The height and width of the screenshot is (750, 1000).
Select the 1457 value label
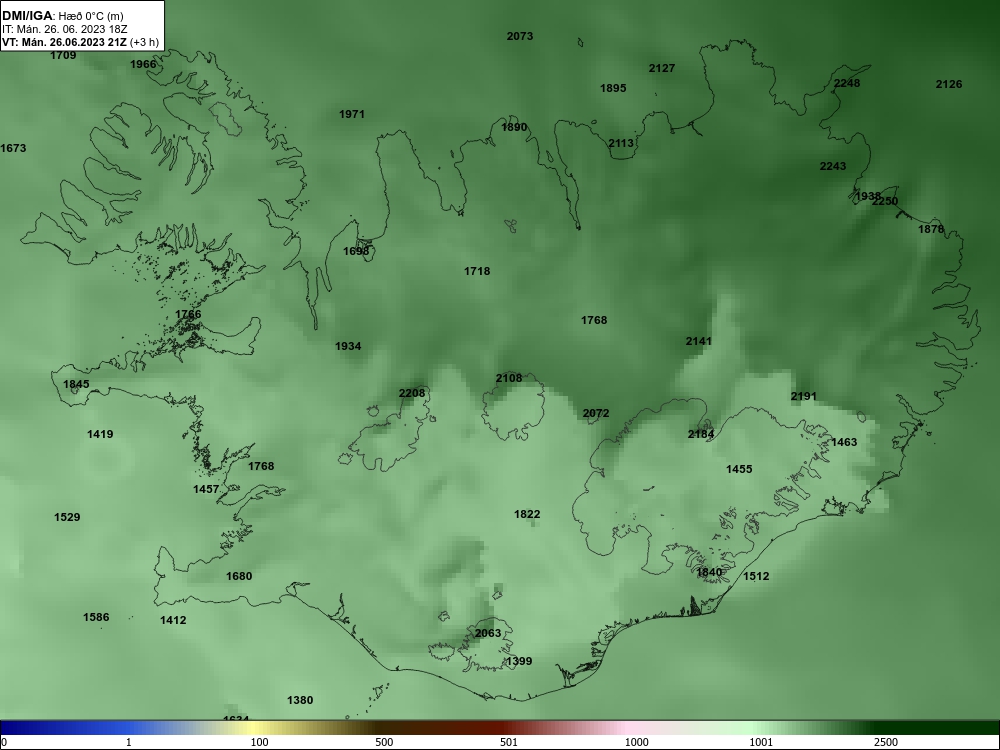tap(206, 490)
